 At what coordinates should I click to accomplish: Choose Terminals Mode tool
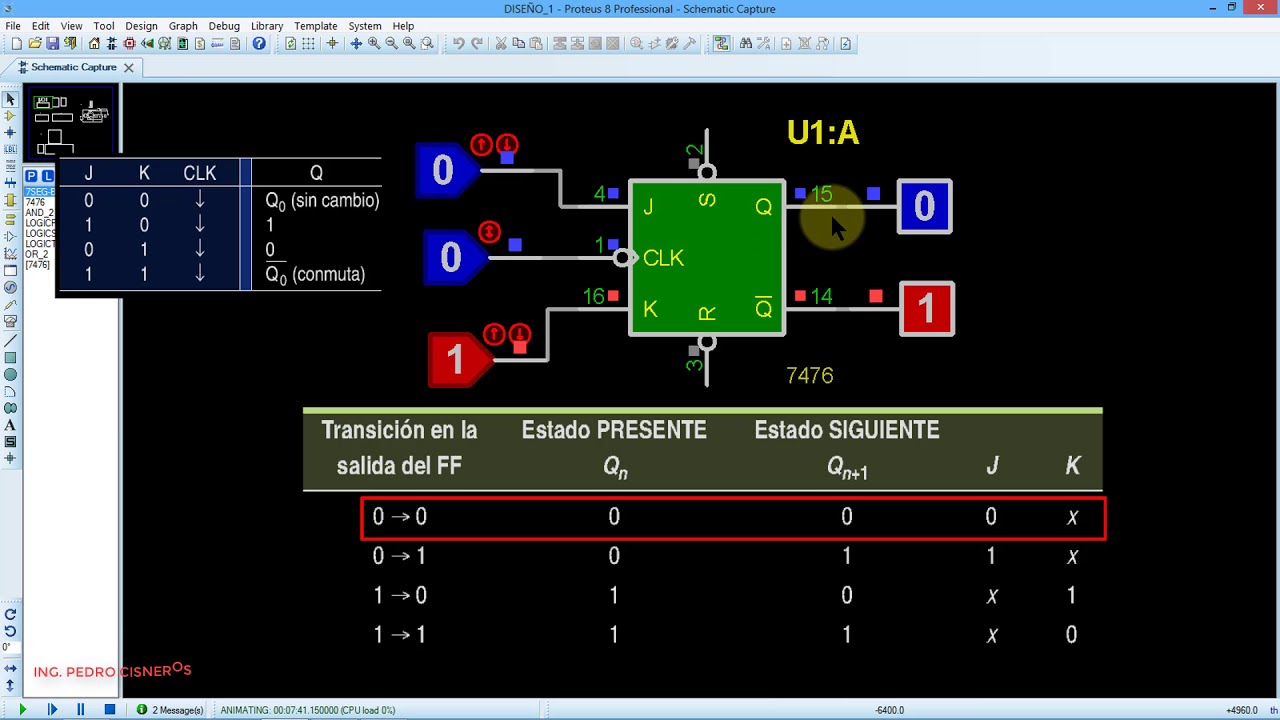click(x=10, y=217)
